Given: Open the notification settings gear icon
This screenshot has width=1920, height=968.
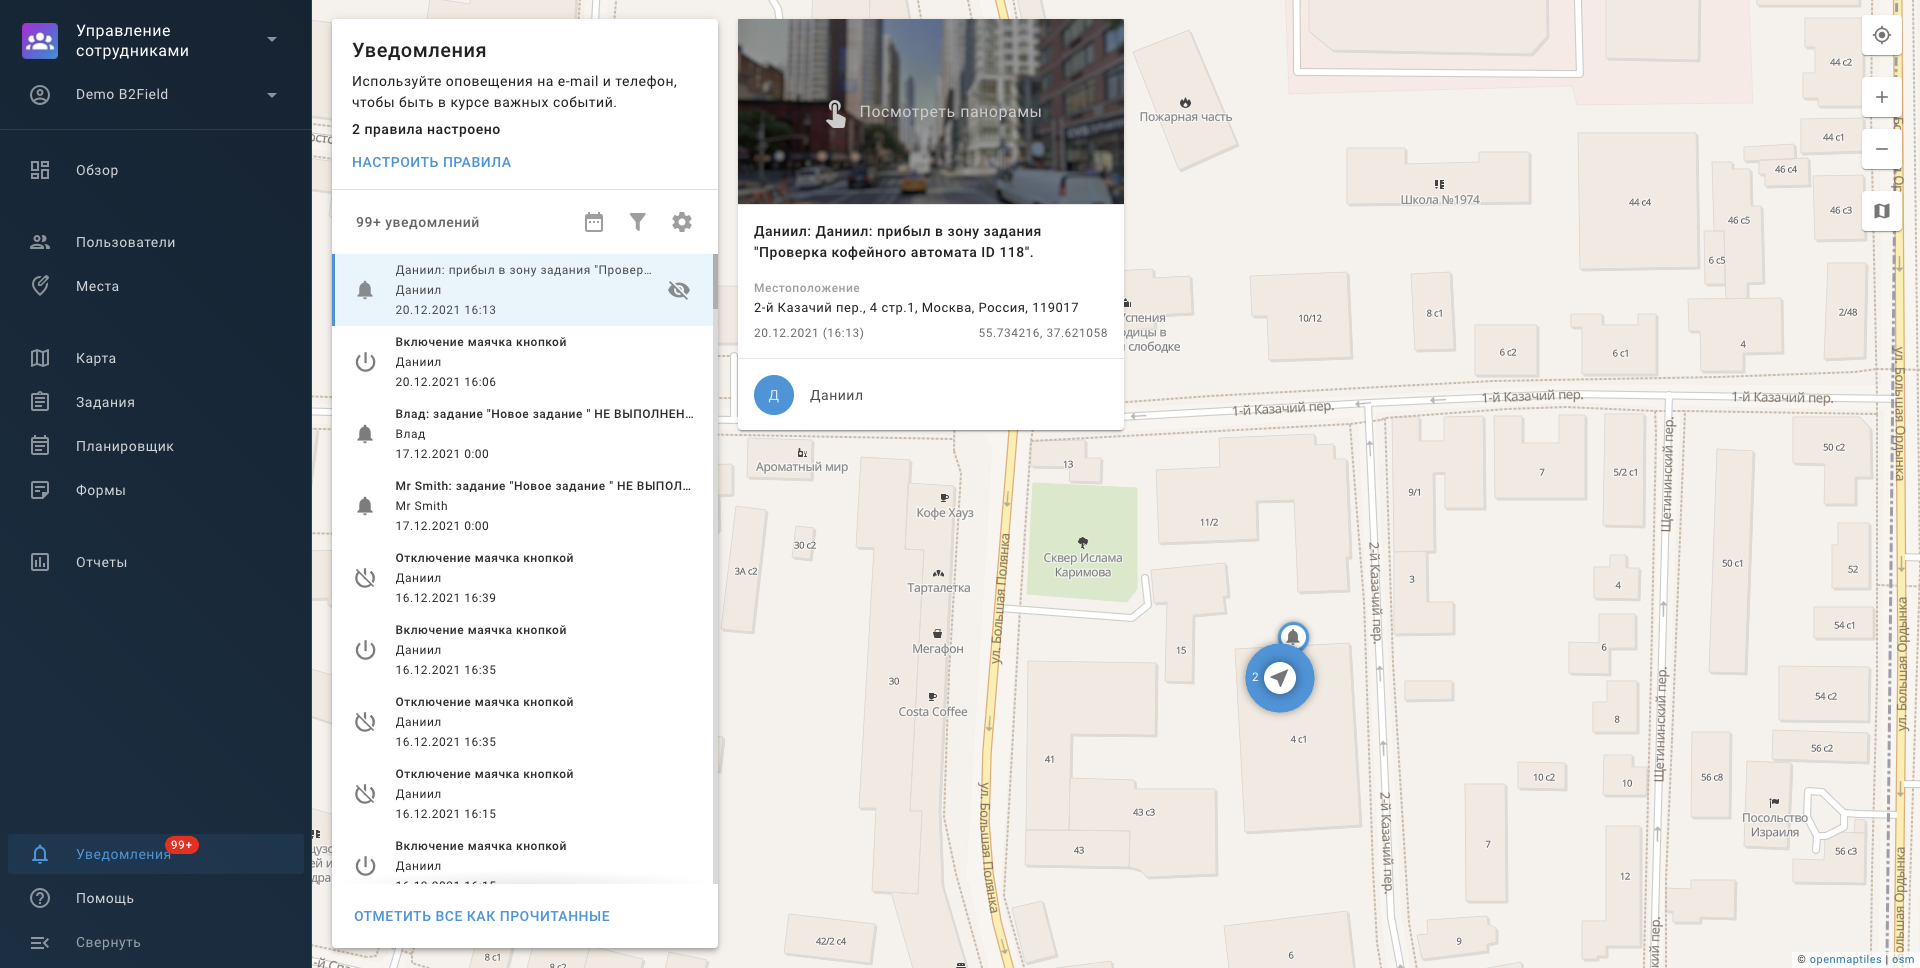Looking at the screenshot, I should coord(682,222).
